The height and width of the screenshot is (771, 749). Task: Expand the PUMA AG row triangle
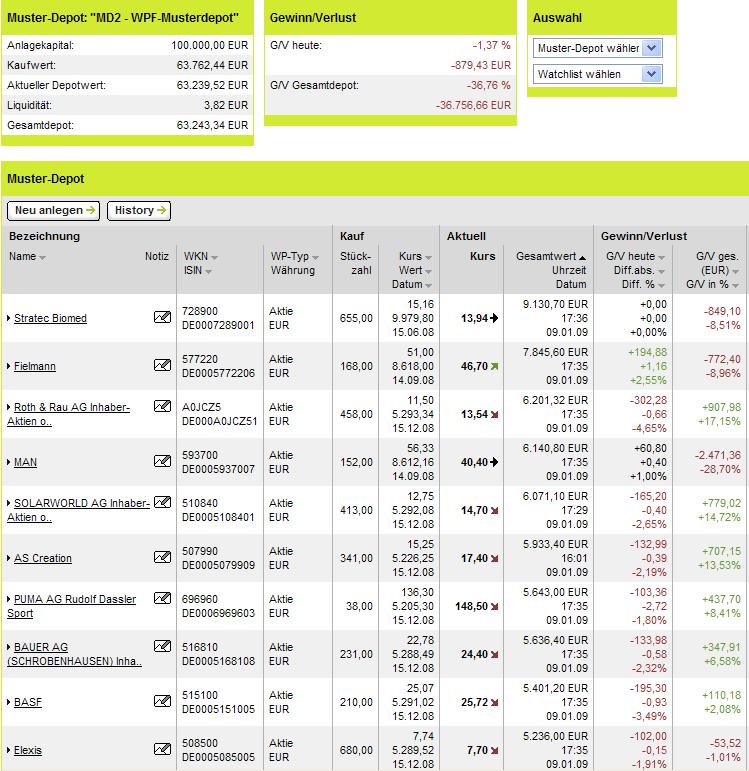tap(9, 599)
